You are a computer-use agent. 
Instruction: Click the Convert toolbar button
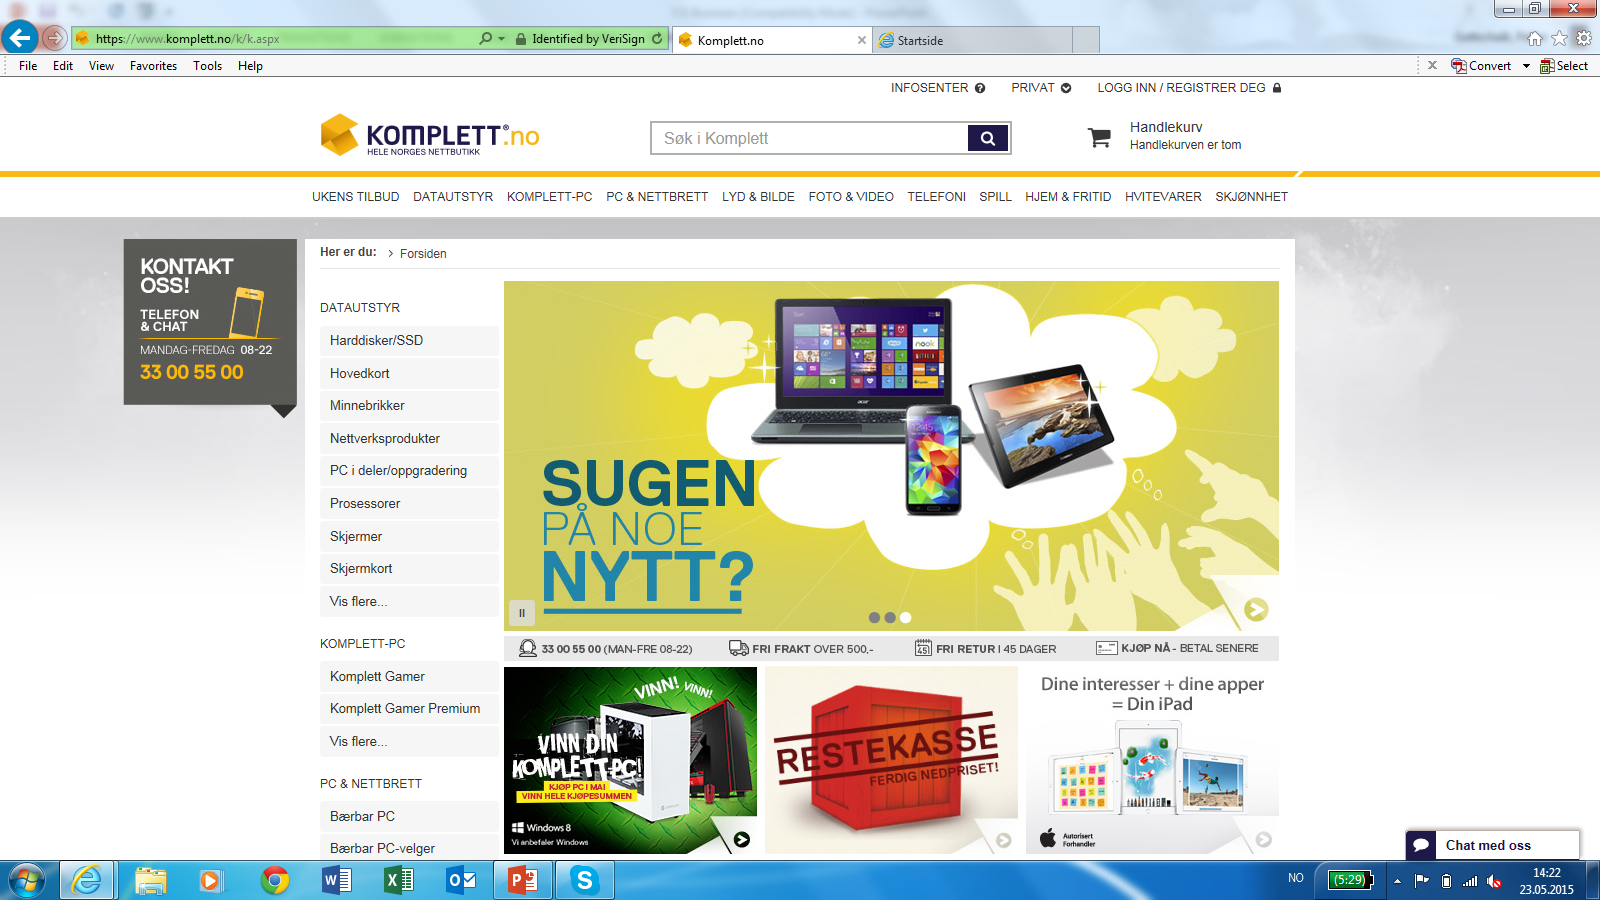[1481, 66]
